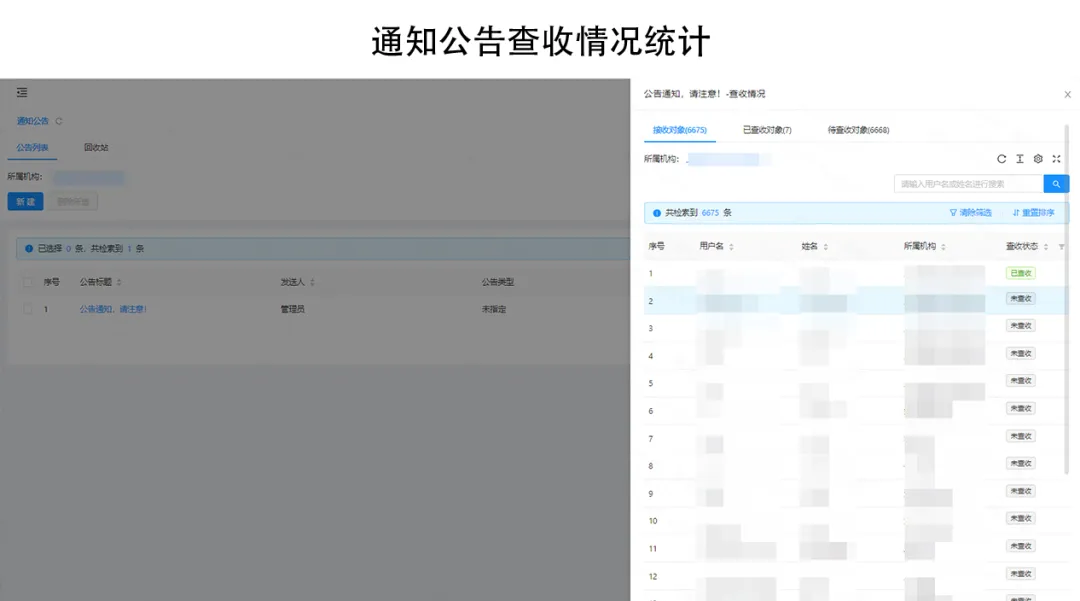The width and height of the screenshot is (1080, 601).
Task: Toggle fullscreen view of the receive table
Action: pos(1056,159)
